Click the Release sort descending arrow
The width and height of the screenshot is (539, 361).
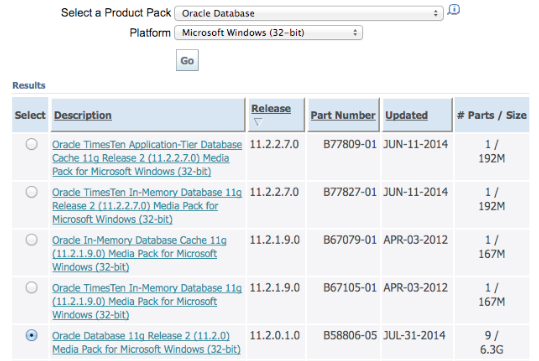click(258, 122)
